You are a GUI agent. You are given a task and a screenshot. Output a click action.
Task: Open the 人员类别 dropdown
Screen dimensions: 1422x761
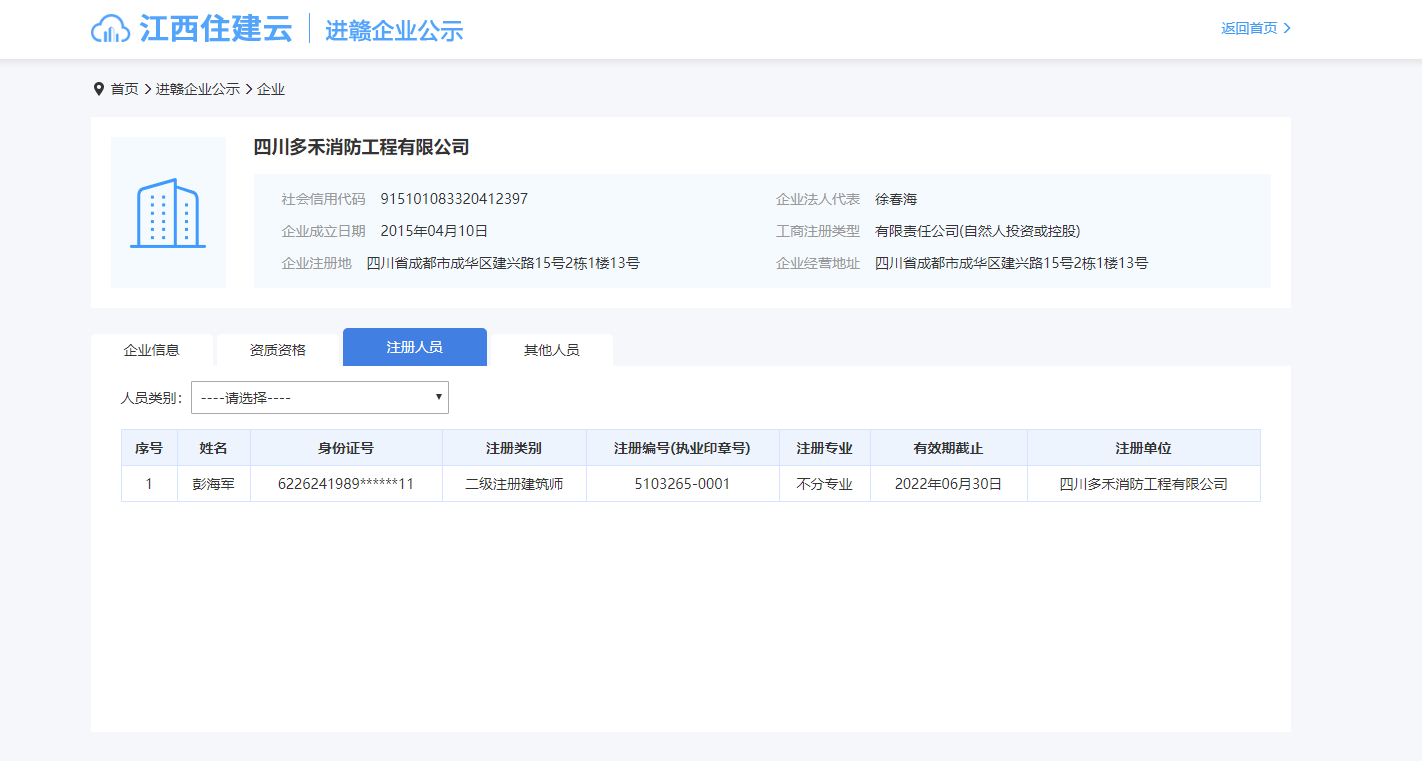[x=319, y=397]
